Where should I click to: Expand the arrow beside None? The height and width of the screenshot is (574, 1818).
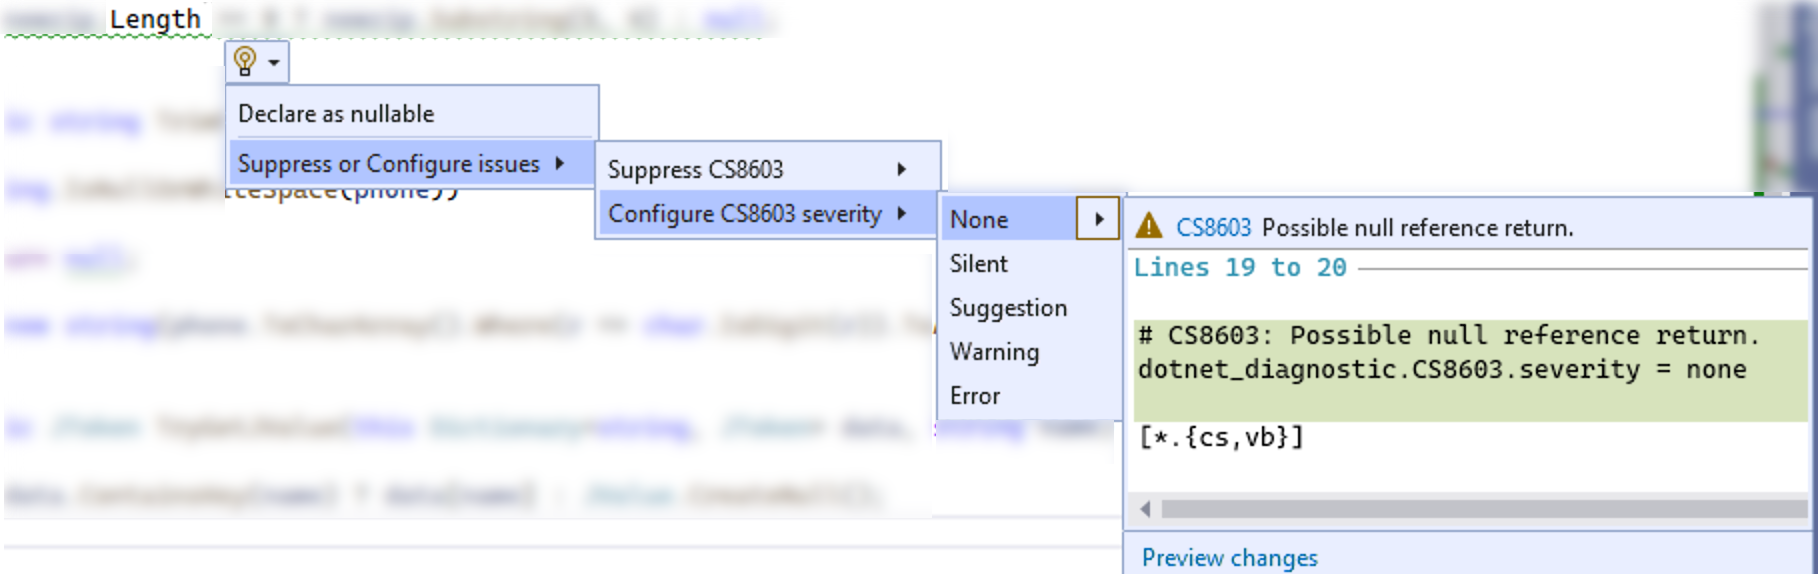point(1099,219)
